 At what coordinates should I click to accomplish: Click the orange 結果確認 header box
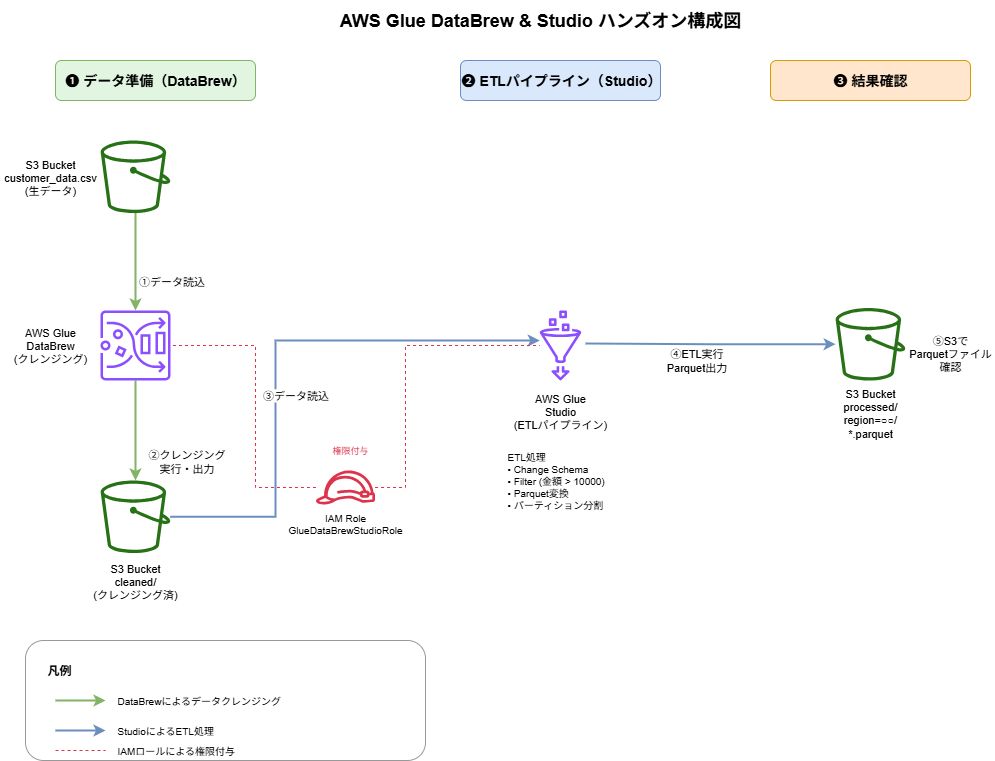[x=870, y=81]
